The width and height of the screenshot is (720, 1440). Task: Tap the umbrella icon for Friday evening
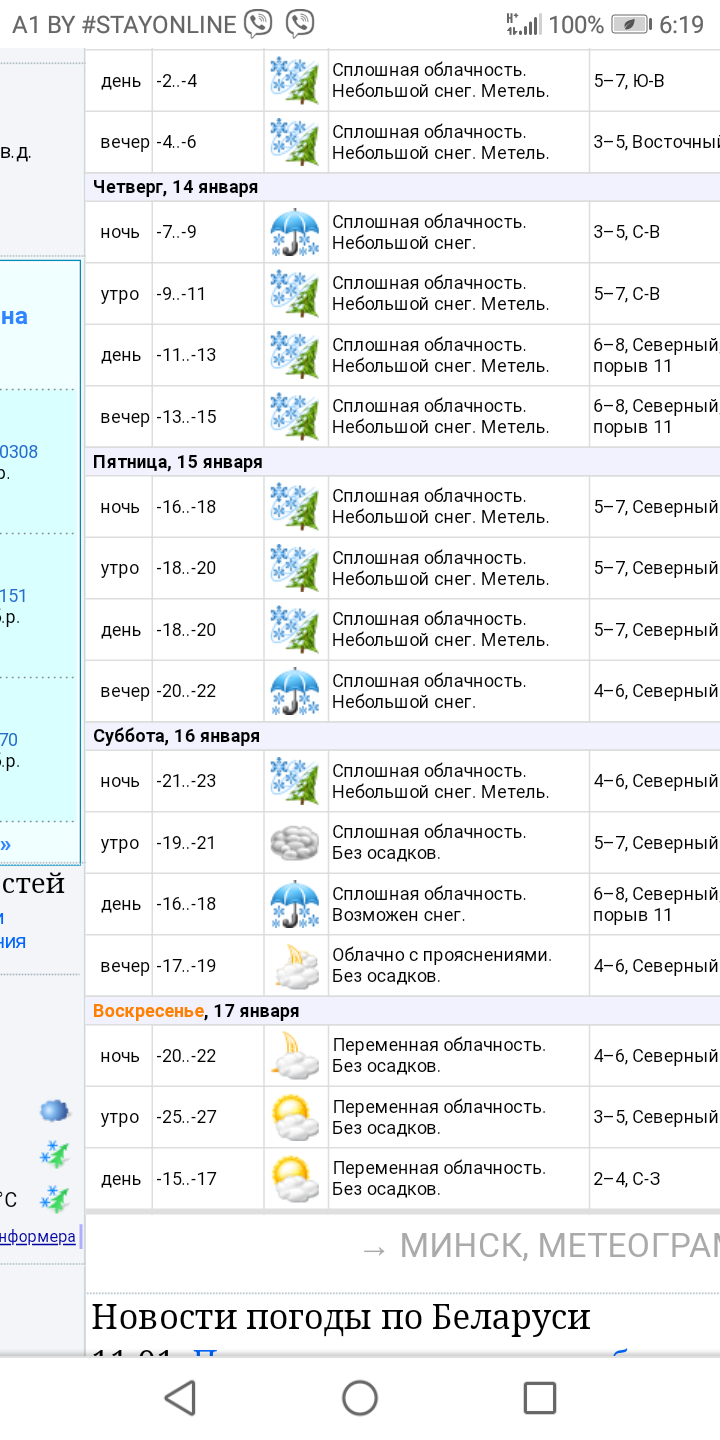tap(295, 691)
